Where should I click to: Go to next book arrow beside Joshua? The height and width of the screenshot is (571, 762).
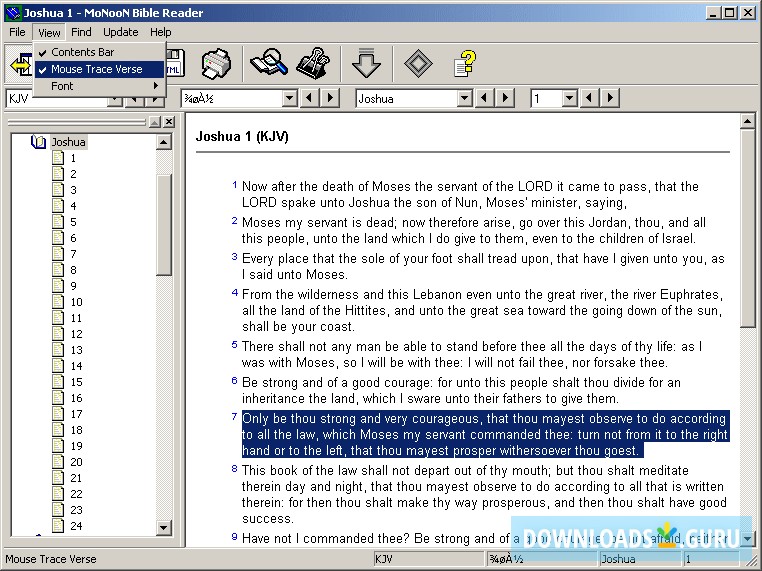pyautogui.click(x=505, y=98)
